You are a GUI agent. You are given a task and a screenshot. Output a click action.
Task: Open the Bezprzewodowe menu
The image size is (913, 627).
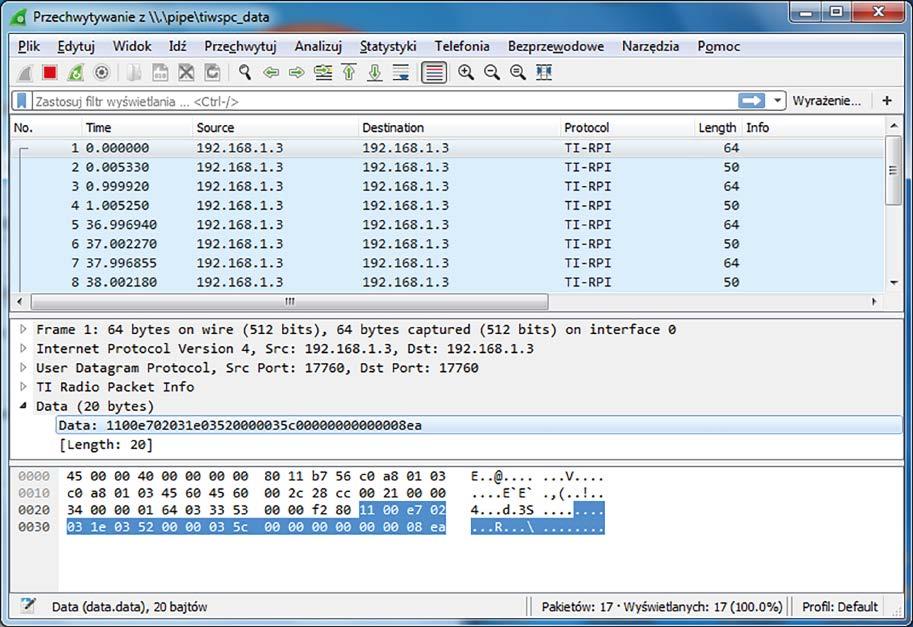pos(556,47)
